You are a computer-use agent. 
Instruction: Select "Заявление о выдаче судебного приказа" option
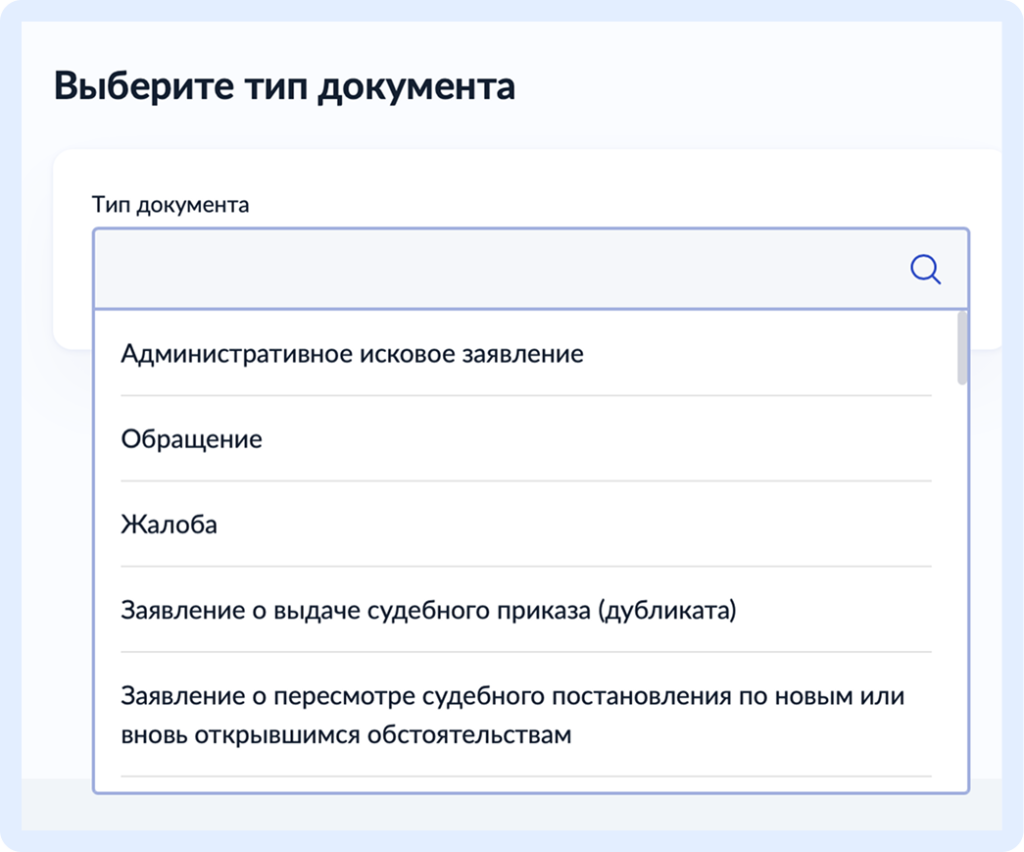[x=428, y=610]
